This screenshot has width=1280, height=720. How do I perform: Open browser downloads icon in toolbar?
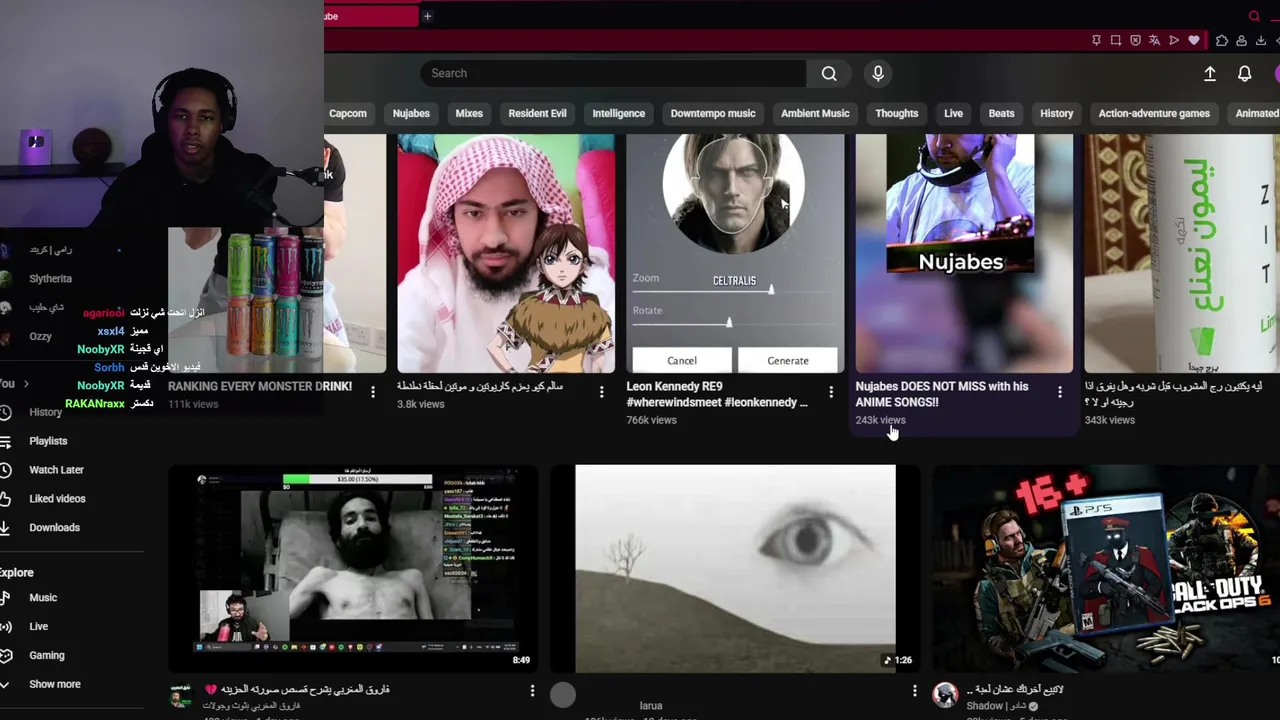[1261, 41]
